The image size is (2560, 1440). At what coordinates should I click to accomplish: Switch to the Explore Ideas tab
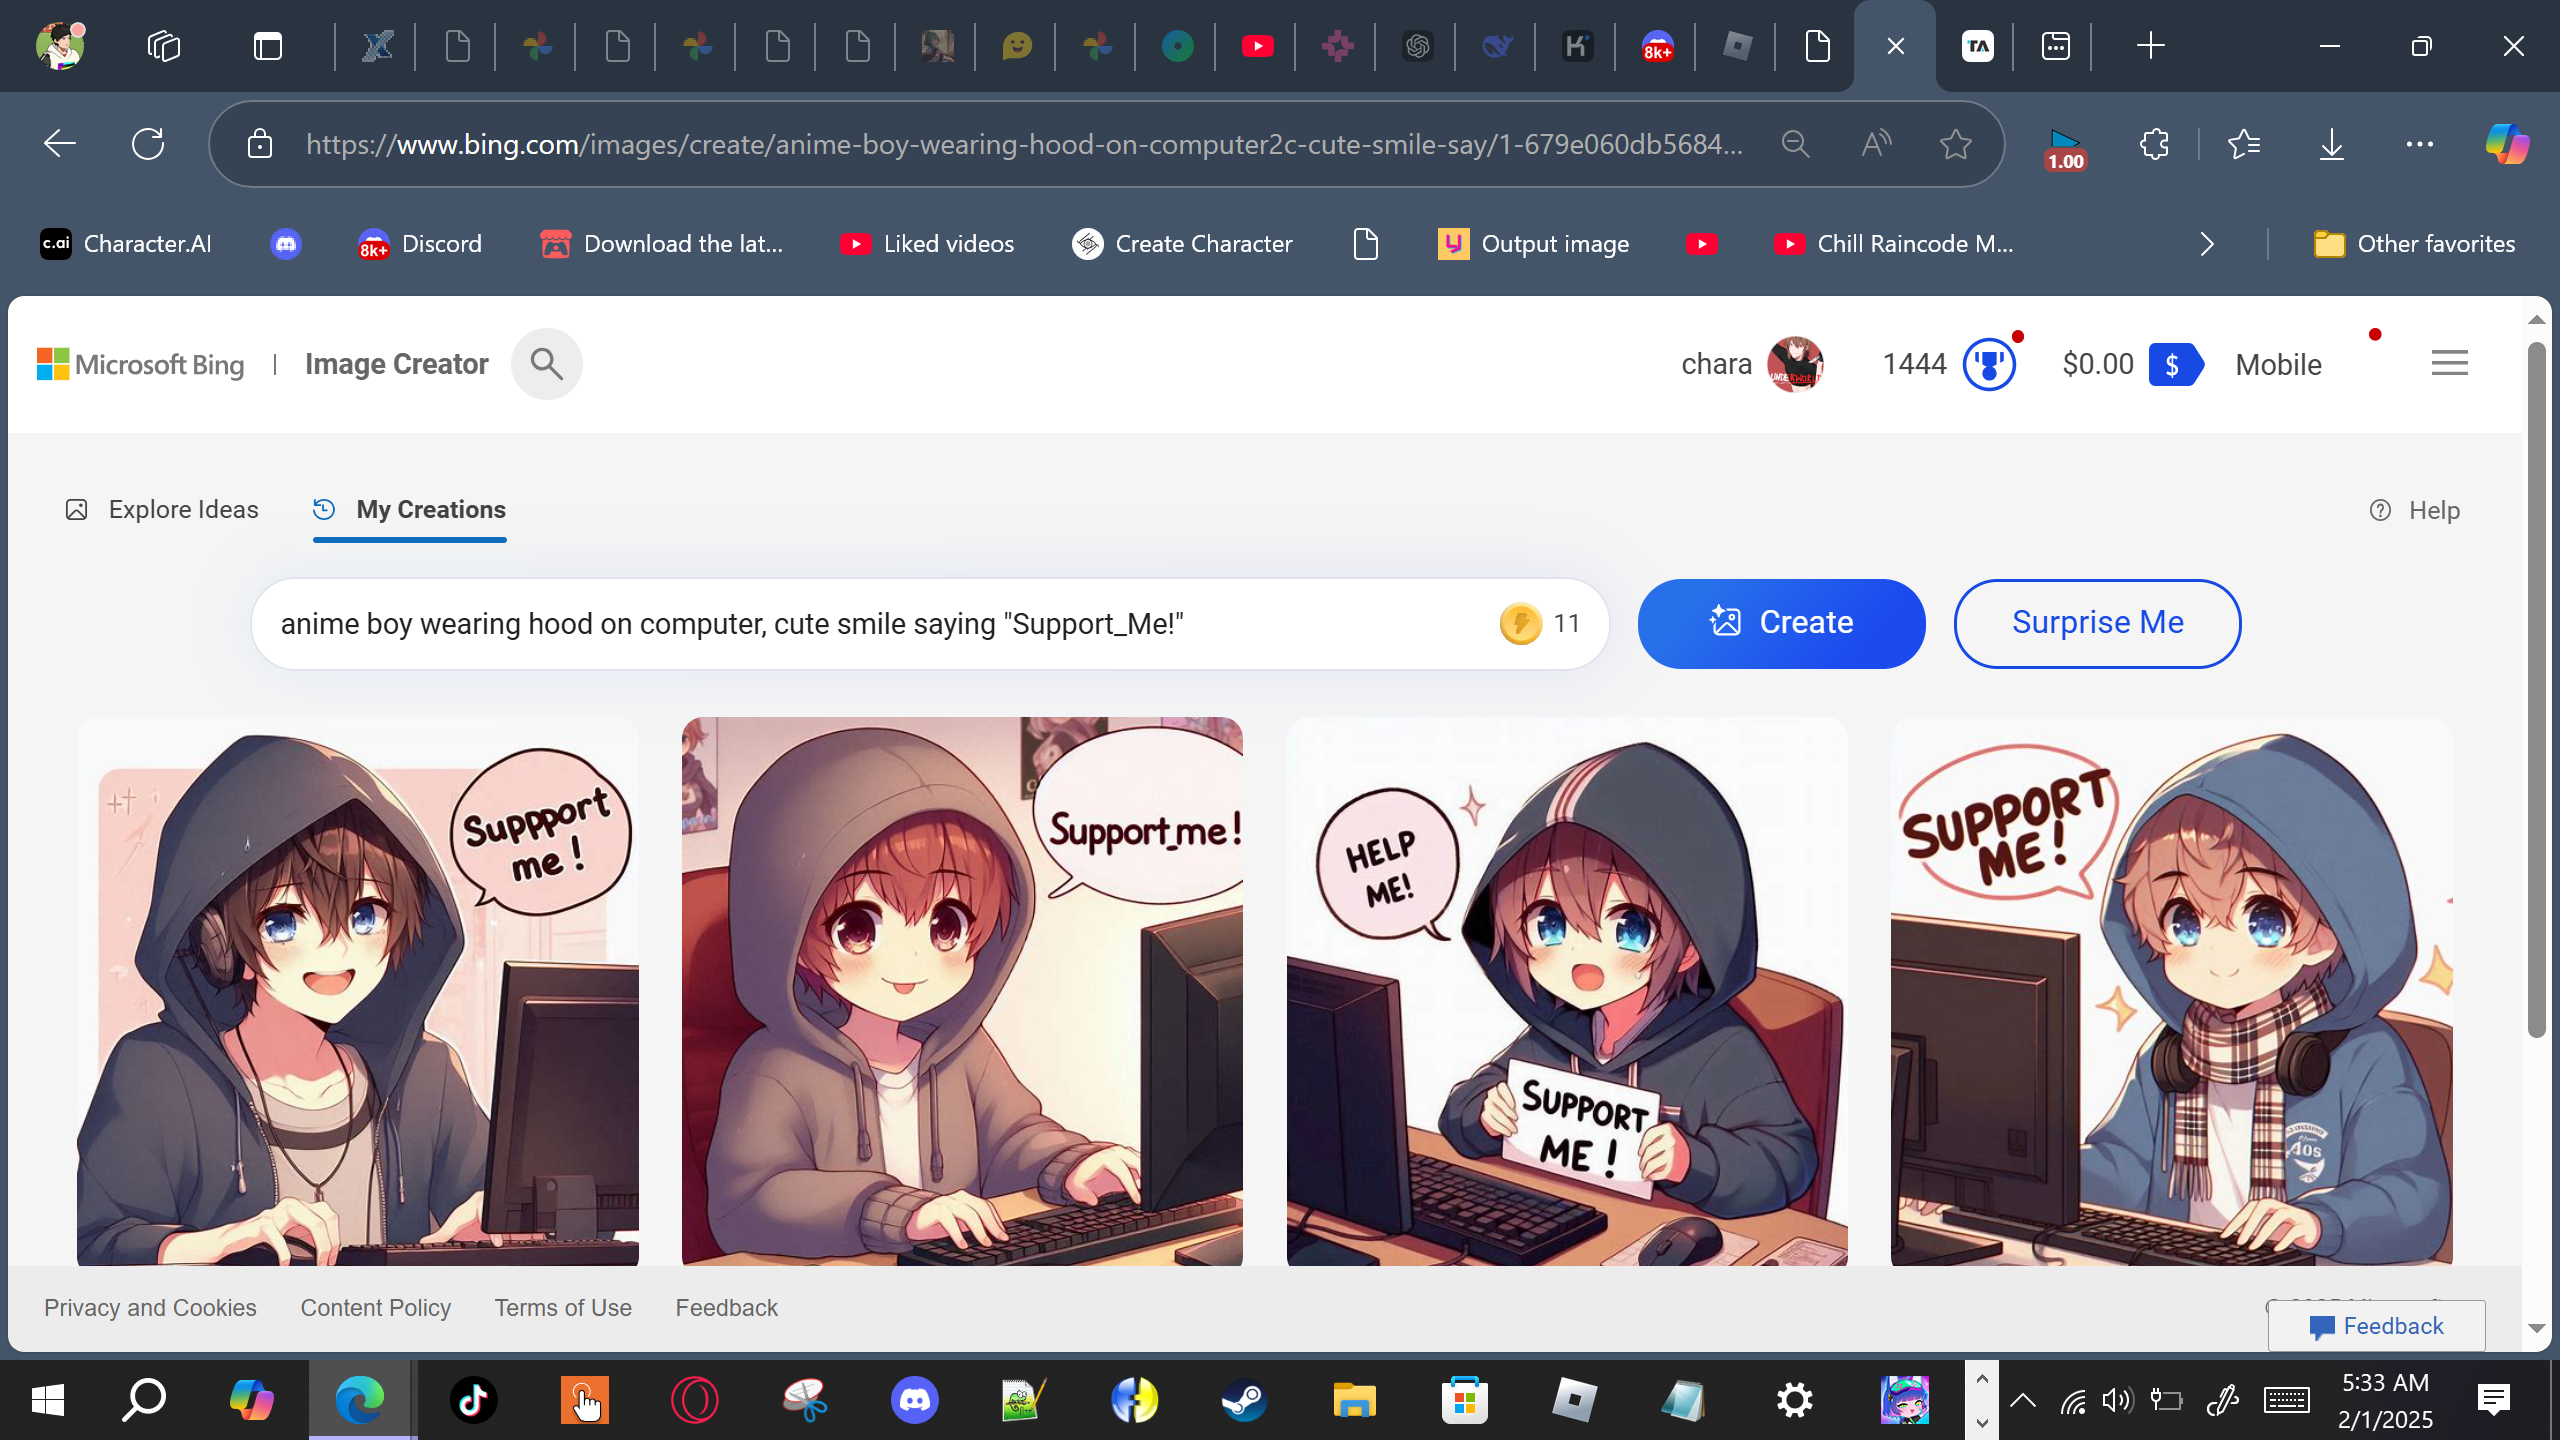[x=162, y=510]
